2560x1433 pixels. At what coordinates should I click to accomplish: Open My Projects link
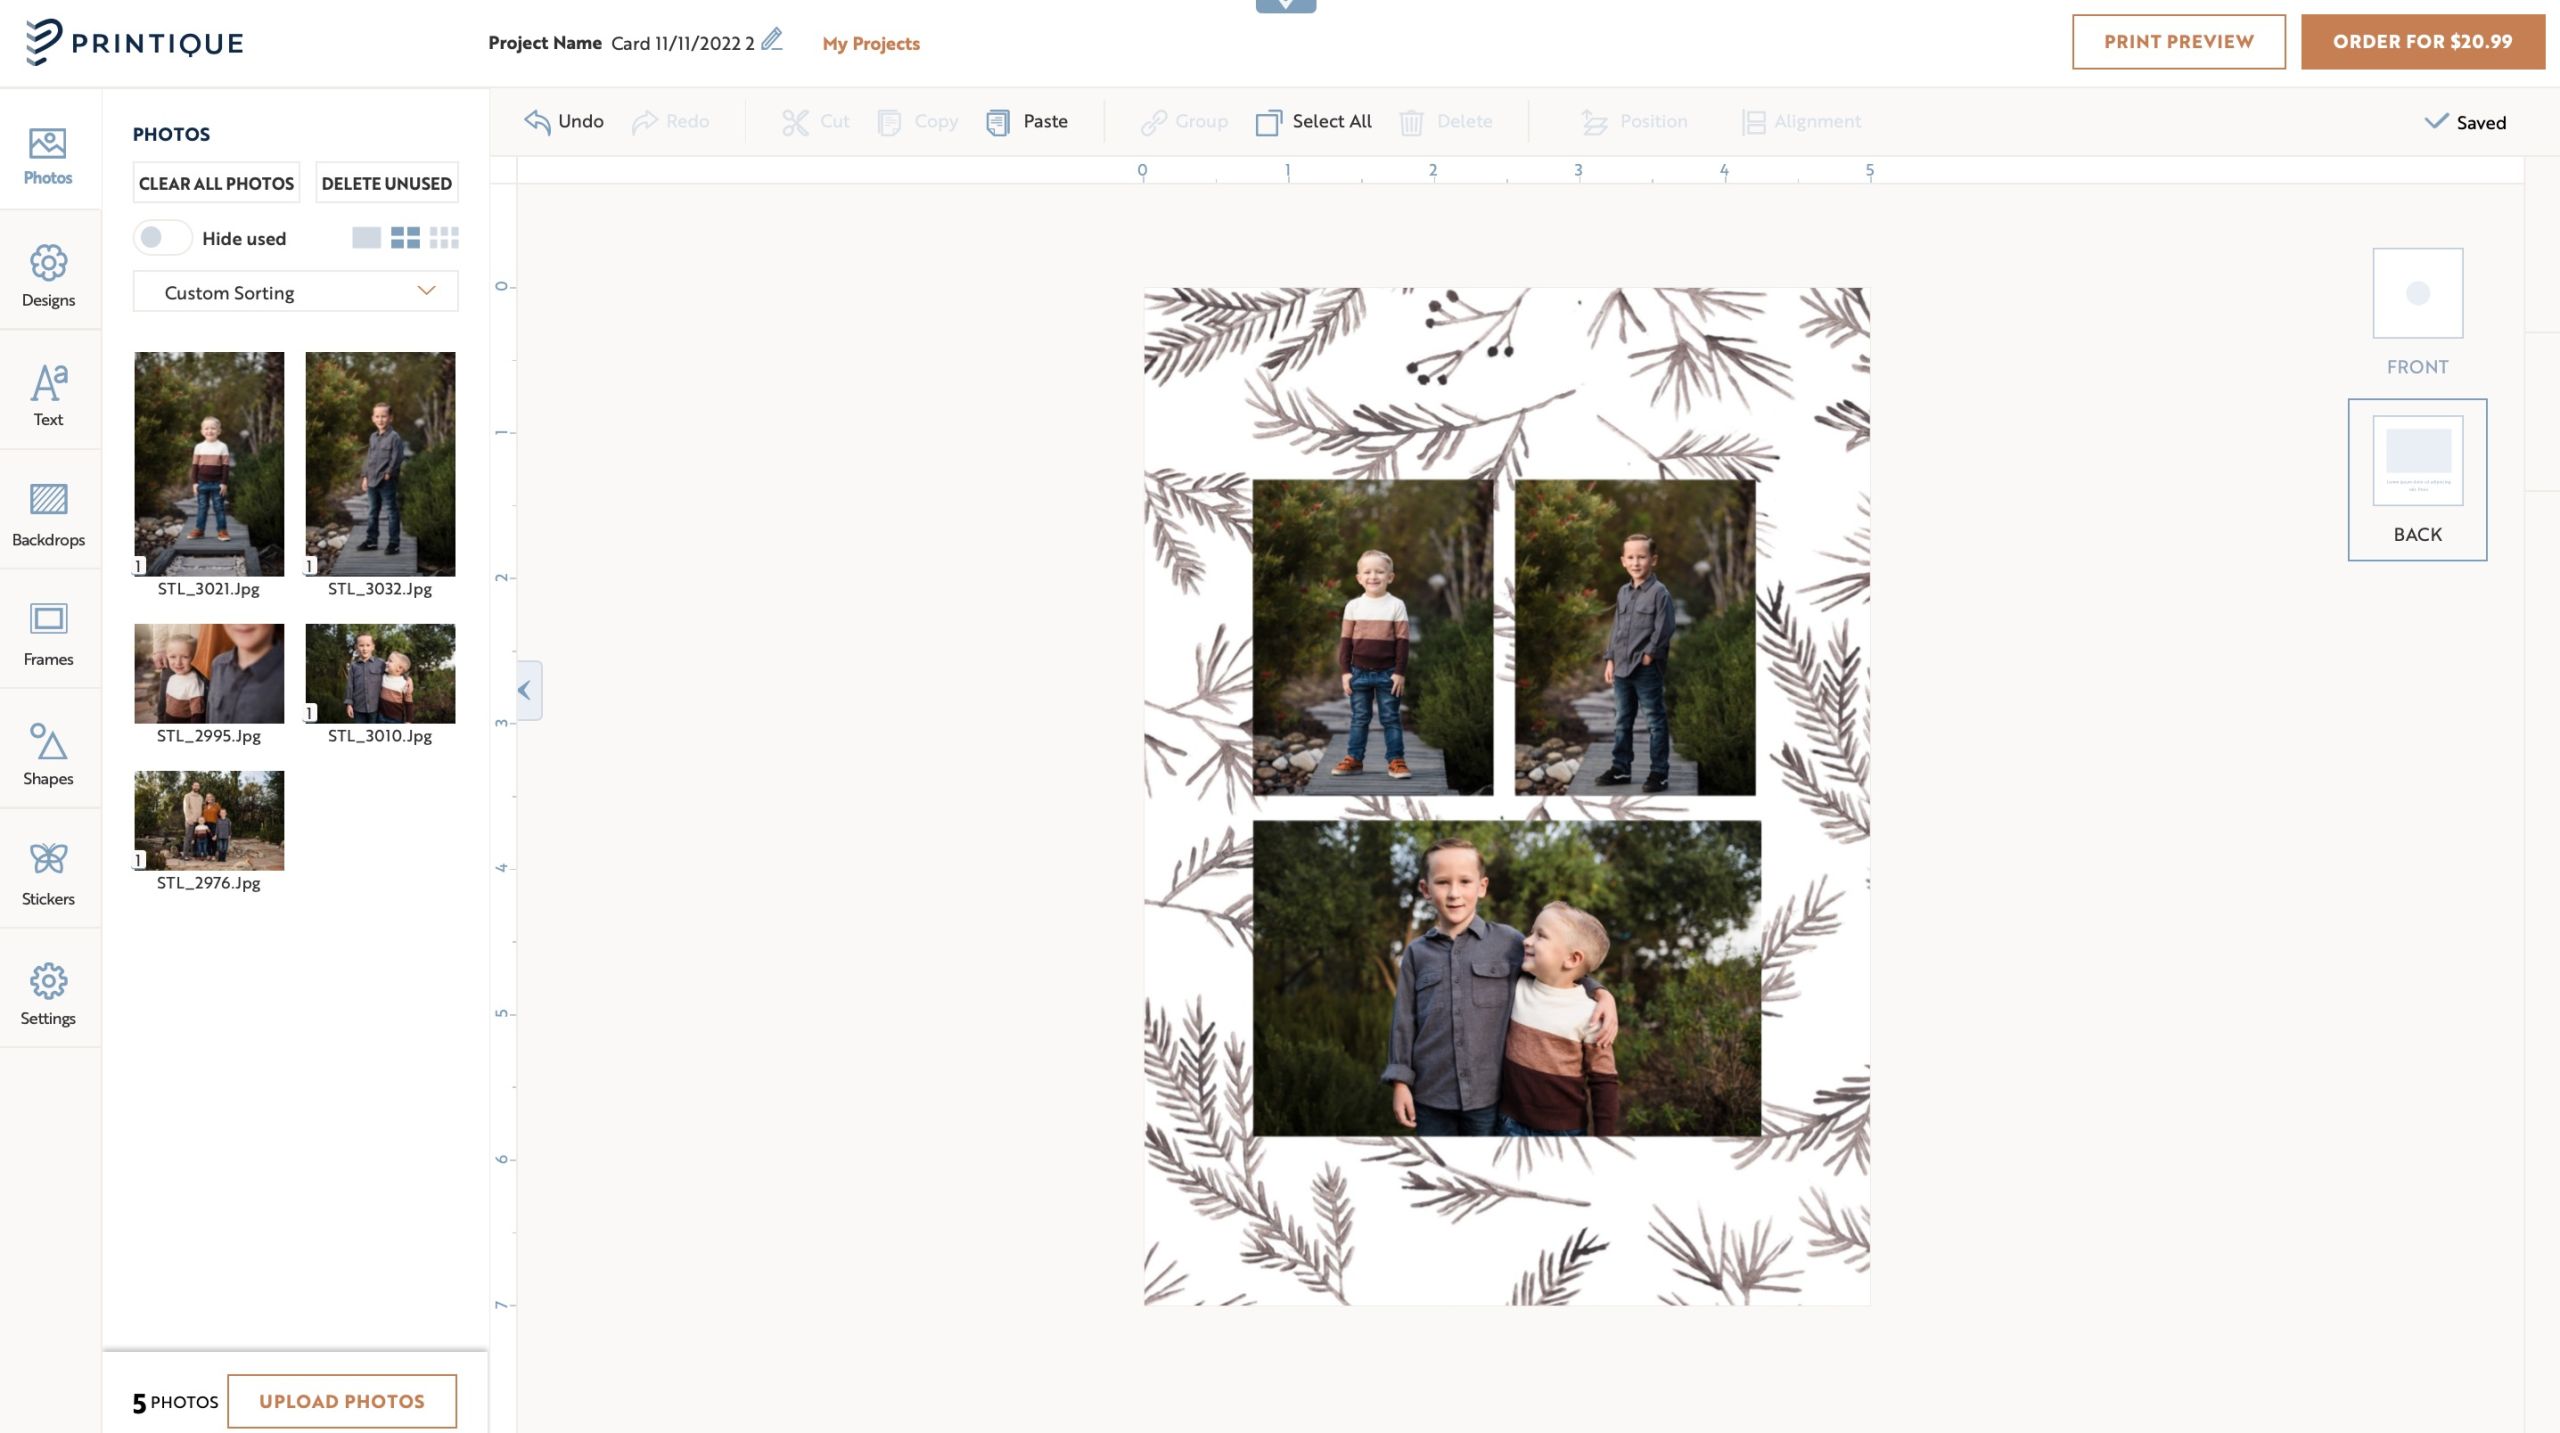(870, 43)
